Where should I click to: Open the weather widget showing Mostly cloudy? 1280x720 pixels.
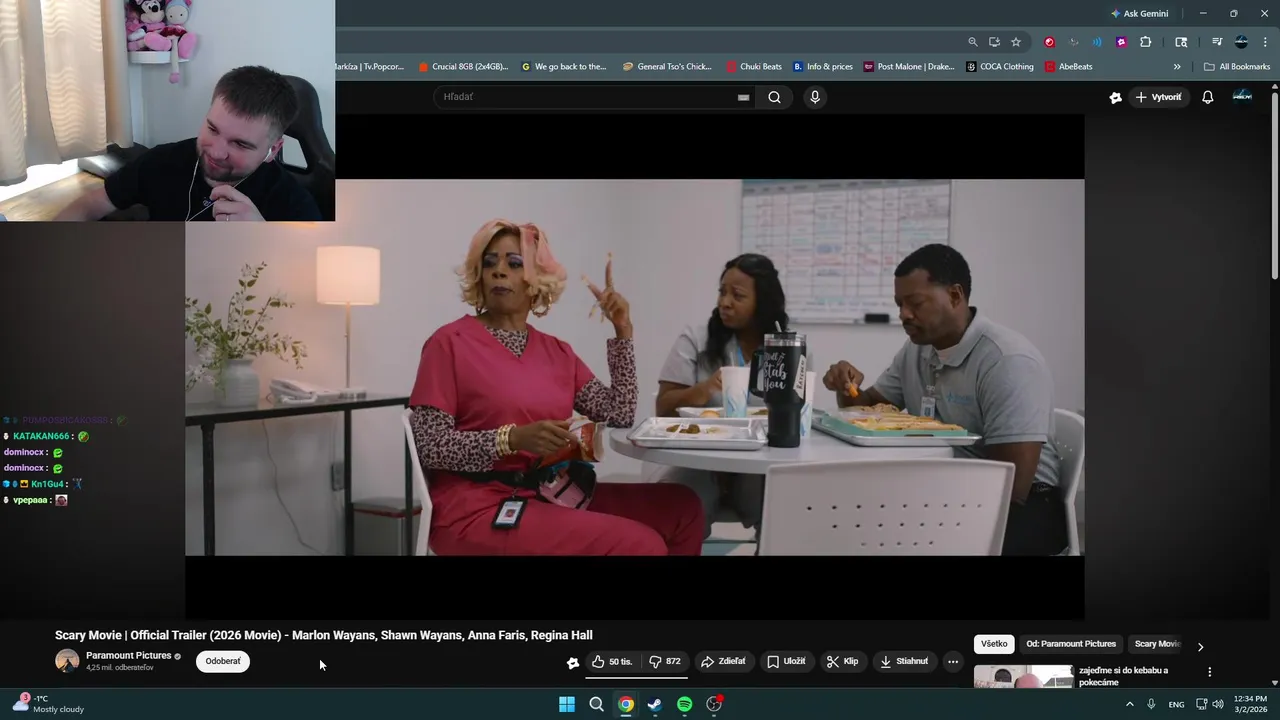click(49, 704)
